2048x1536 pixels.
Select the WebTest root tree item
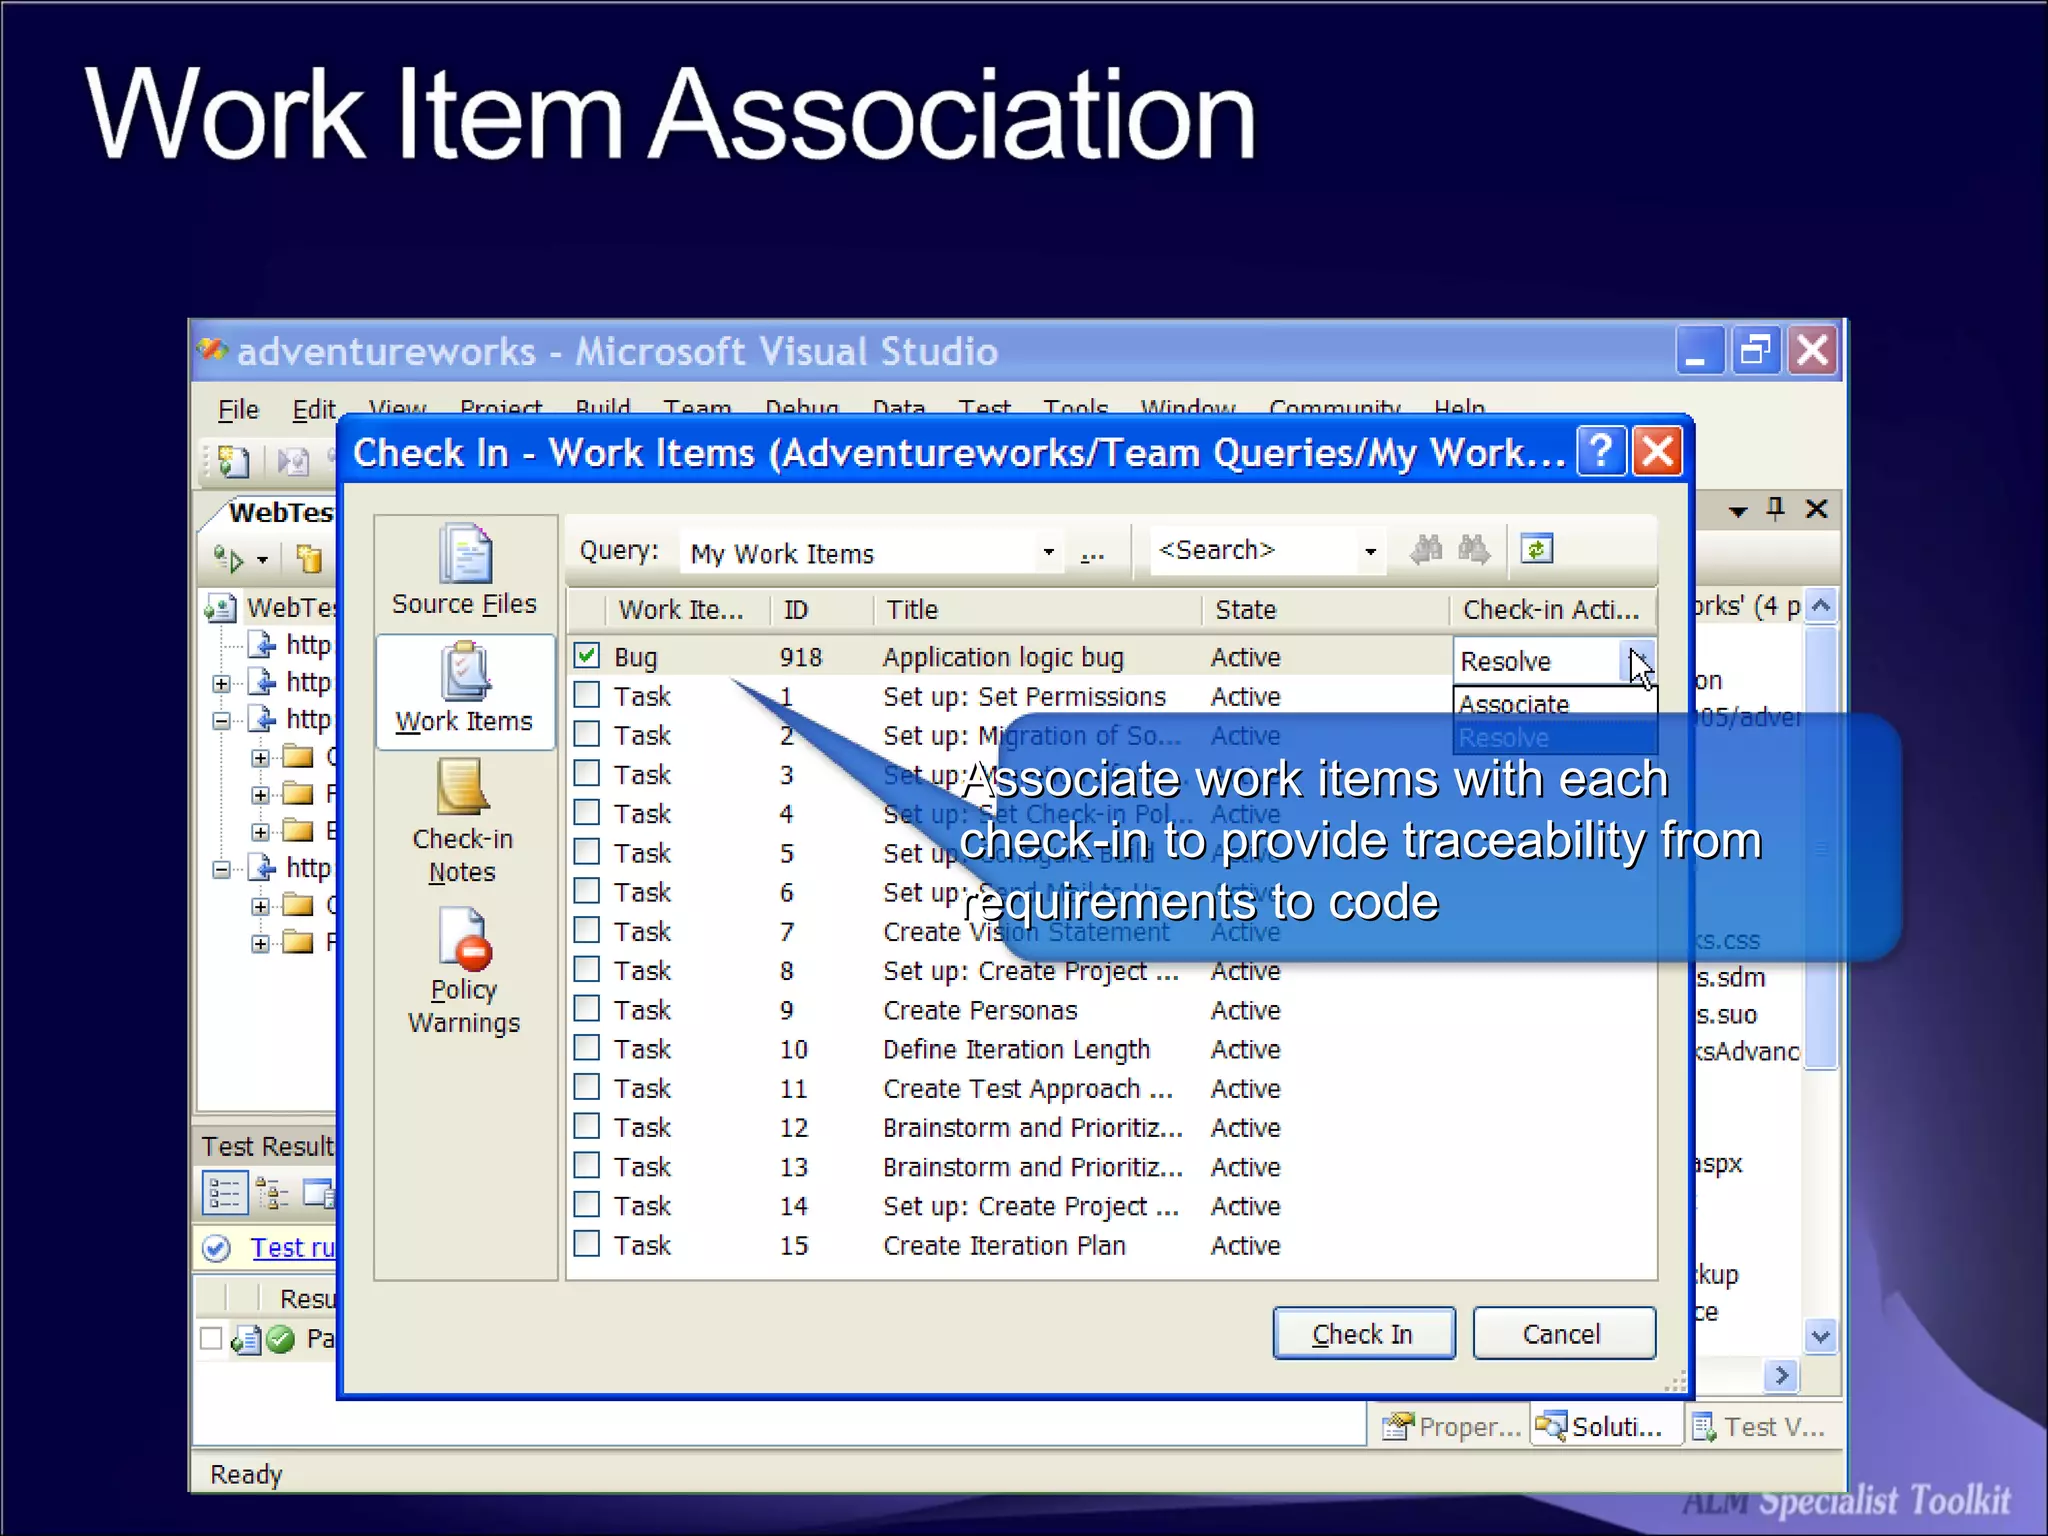[290, 608]
